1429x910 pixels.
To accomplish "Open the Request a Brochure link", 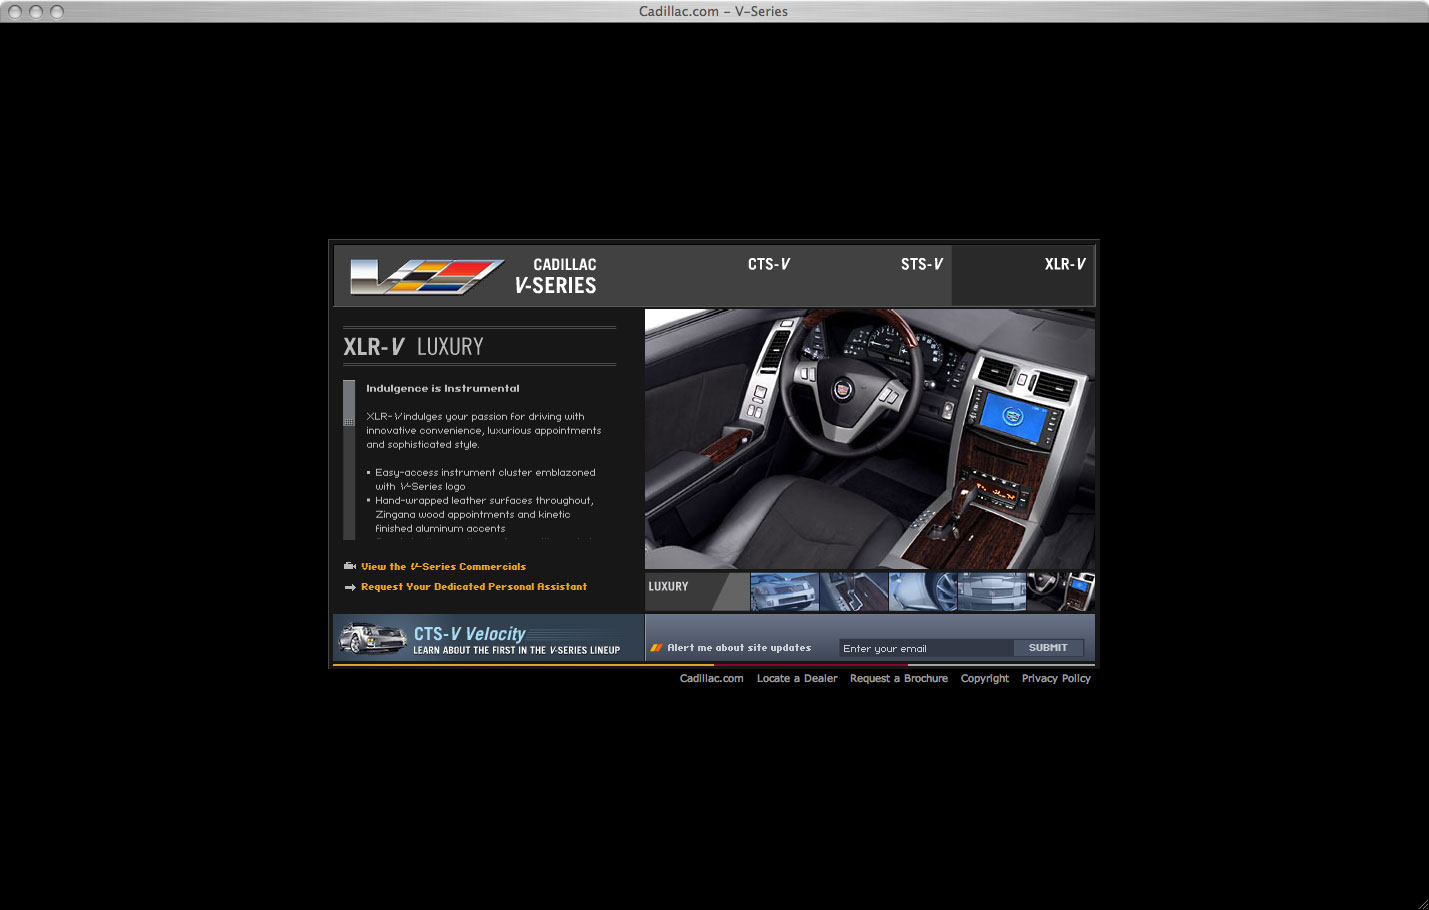I will tap(899, 678).
